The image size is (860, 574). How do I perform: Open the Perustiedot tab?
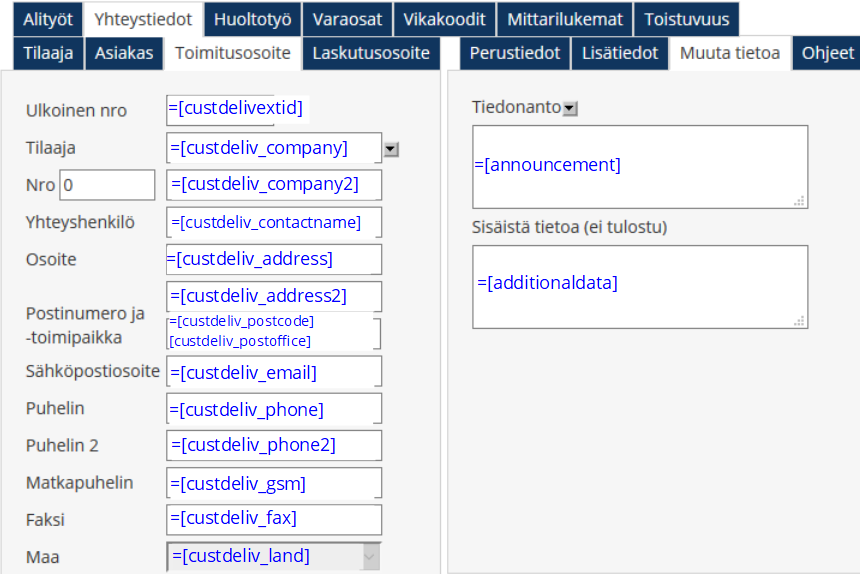click(515, 53)
